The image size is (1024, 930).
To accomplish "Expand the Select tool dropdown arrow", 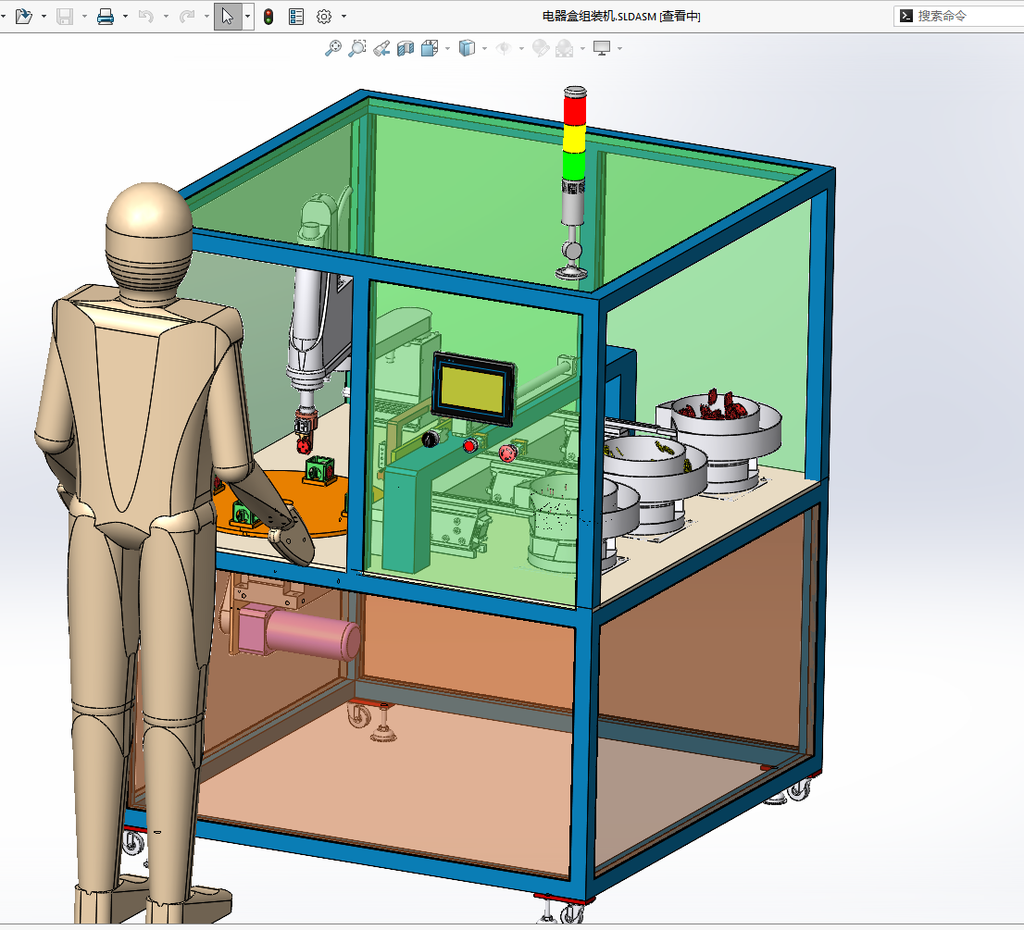I will click(x=248, y=16).
